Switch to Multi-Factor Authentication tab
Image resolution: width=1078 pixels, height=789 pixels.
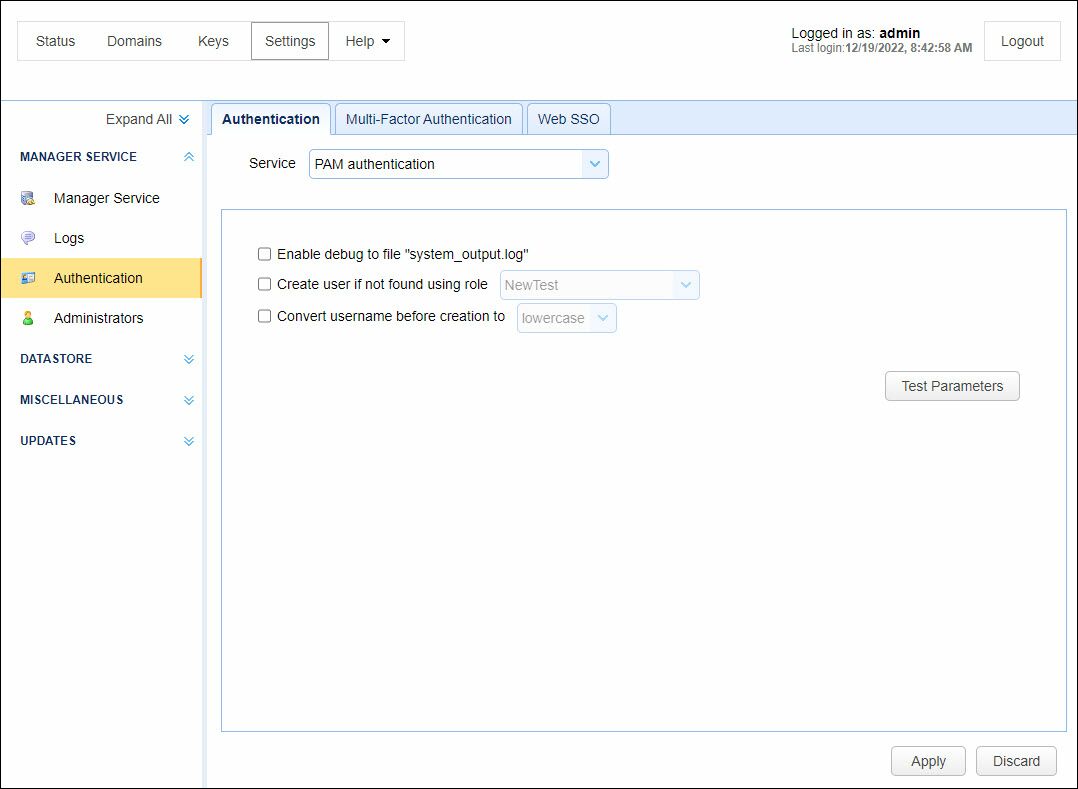pos(428,119)
